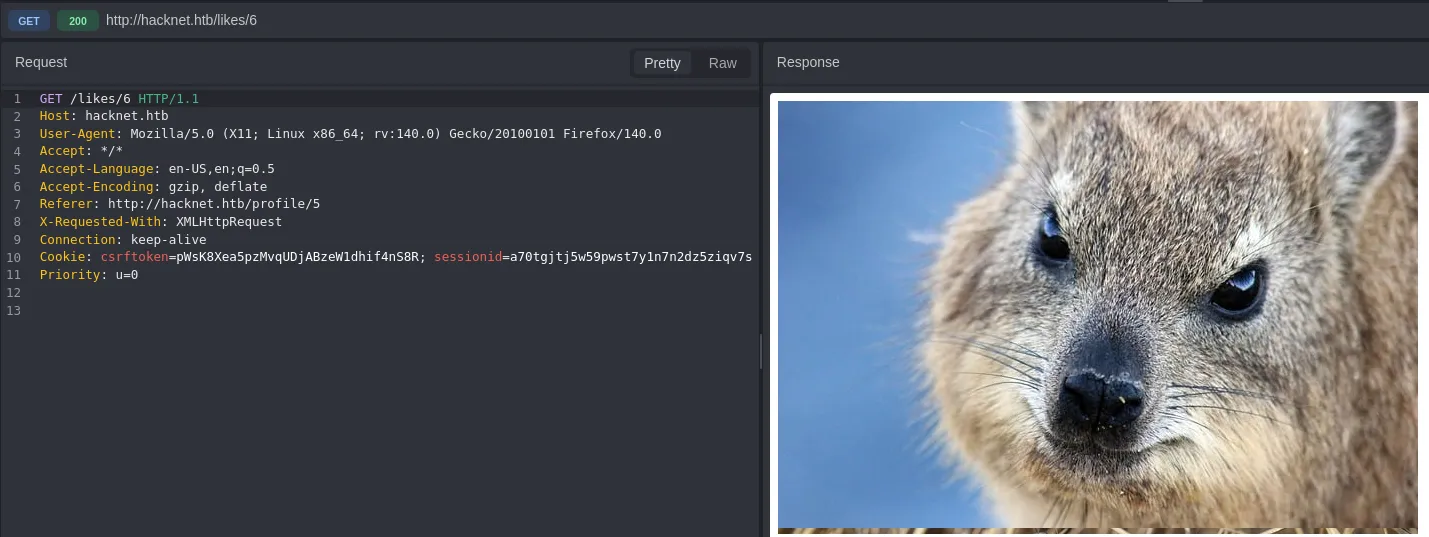This screenshot has width=1429, height=537.
Task: Select the Pretty view toggle
Action: point(661,63)
